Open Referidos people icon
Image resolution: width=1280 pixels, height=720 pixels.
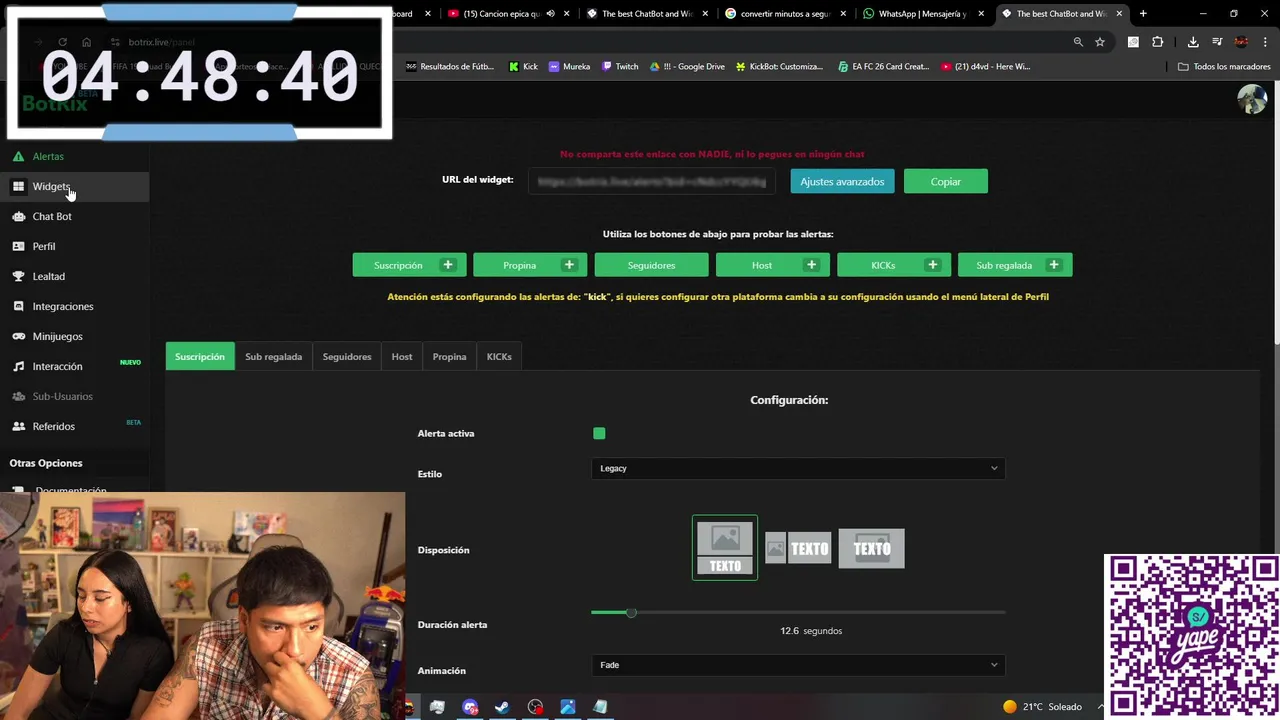click(18, 426)
